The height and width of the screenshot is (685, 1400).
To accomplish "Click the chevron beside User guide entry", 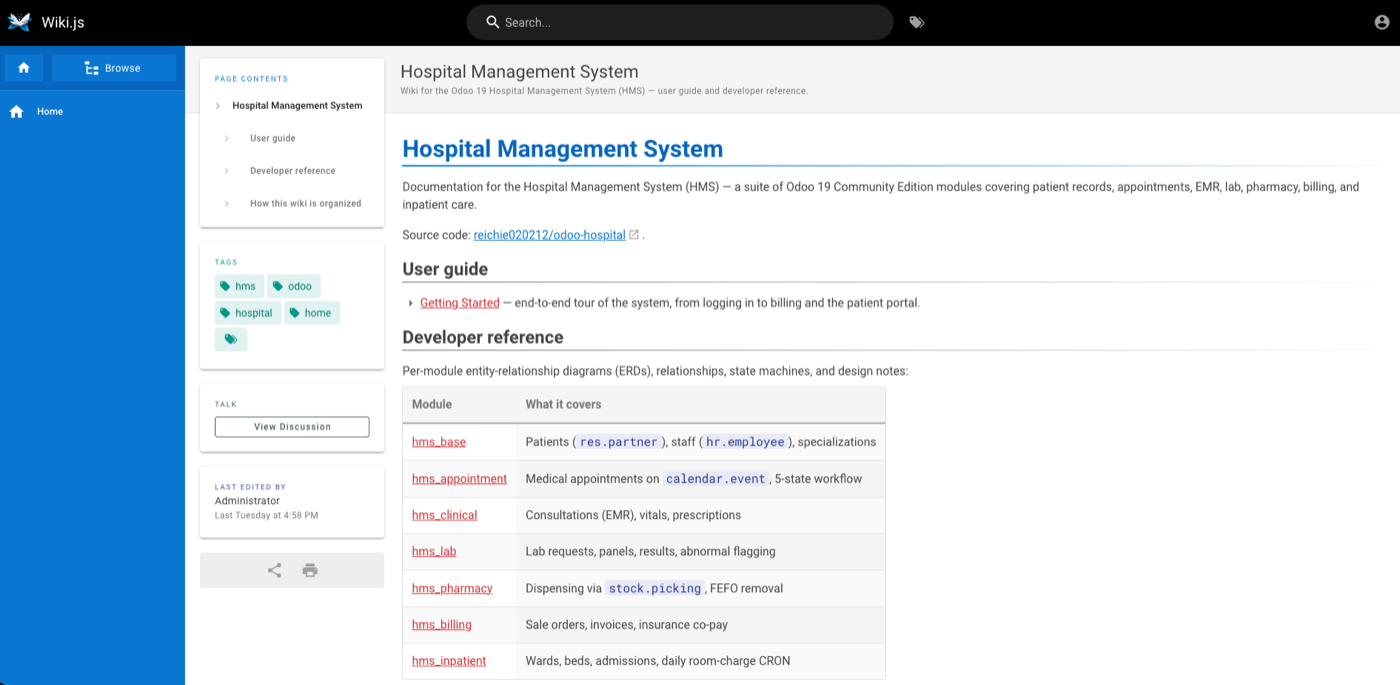I will tap(227, 138).
